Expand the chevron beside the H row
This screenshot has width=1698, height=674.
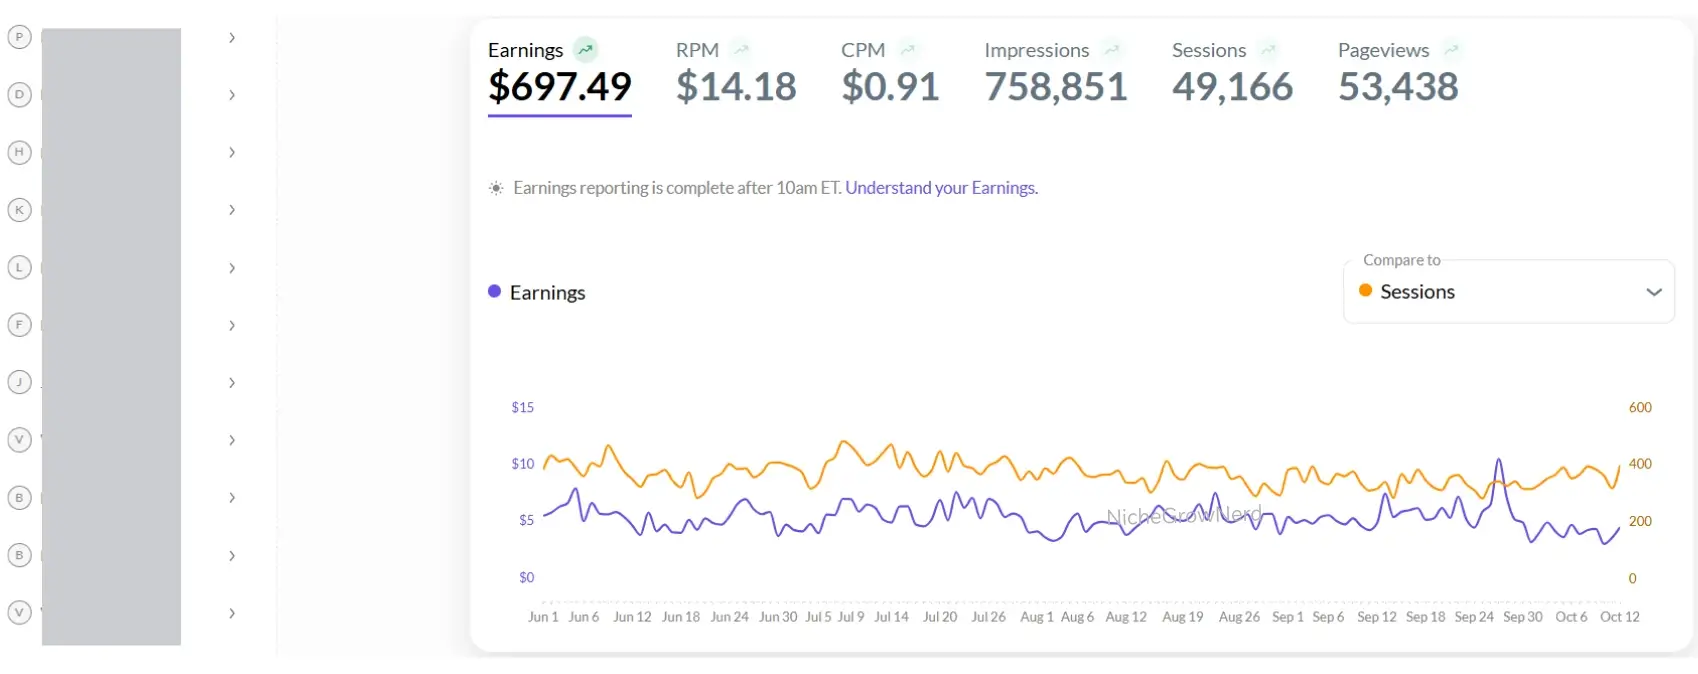[232, 152]
